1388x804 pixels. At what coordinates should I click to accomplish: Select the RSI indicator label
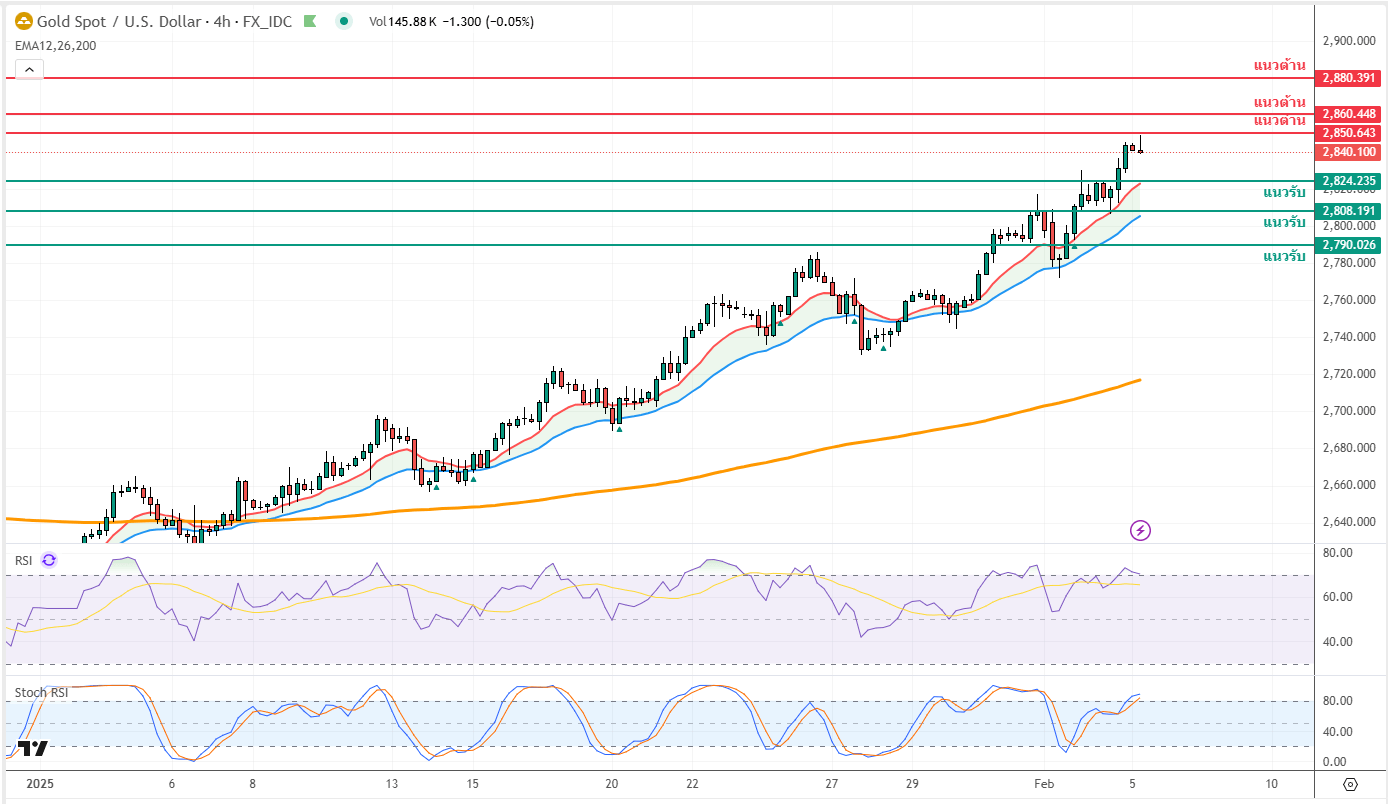[24, 560]
